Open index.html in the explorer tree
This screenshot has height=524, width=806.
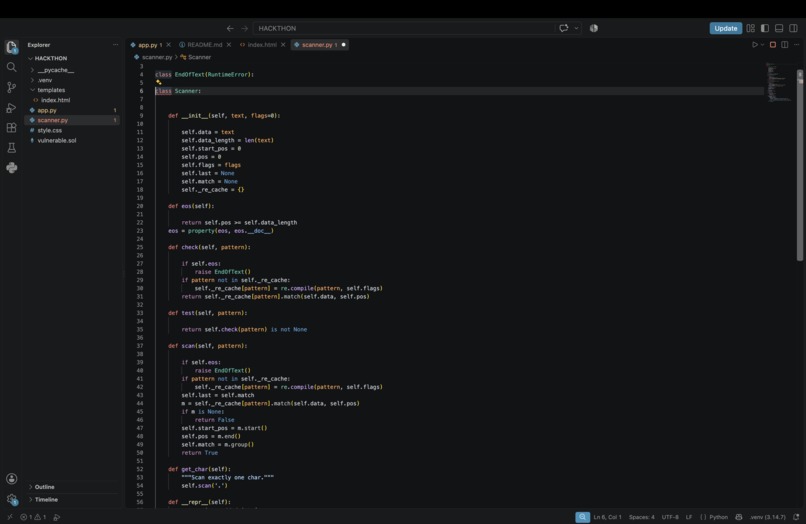click(56, 100)
